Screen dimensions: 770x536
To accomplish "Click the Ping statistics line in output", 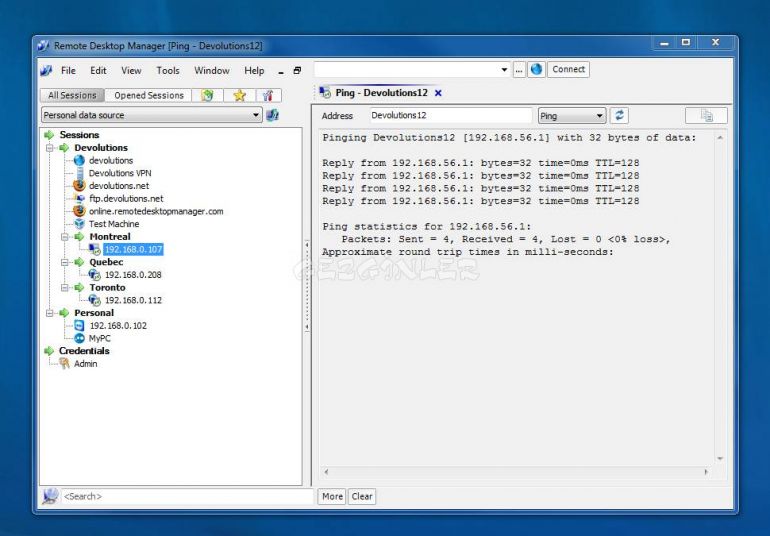I will coord(427,227).
